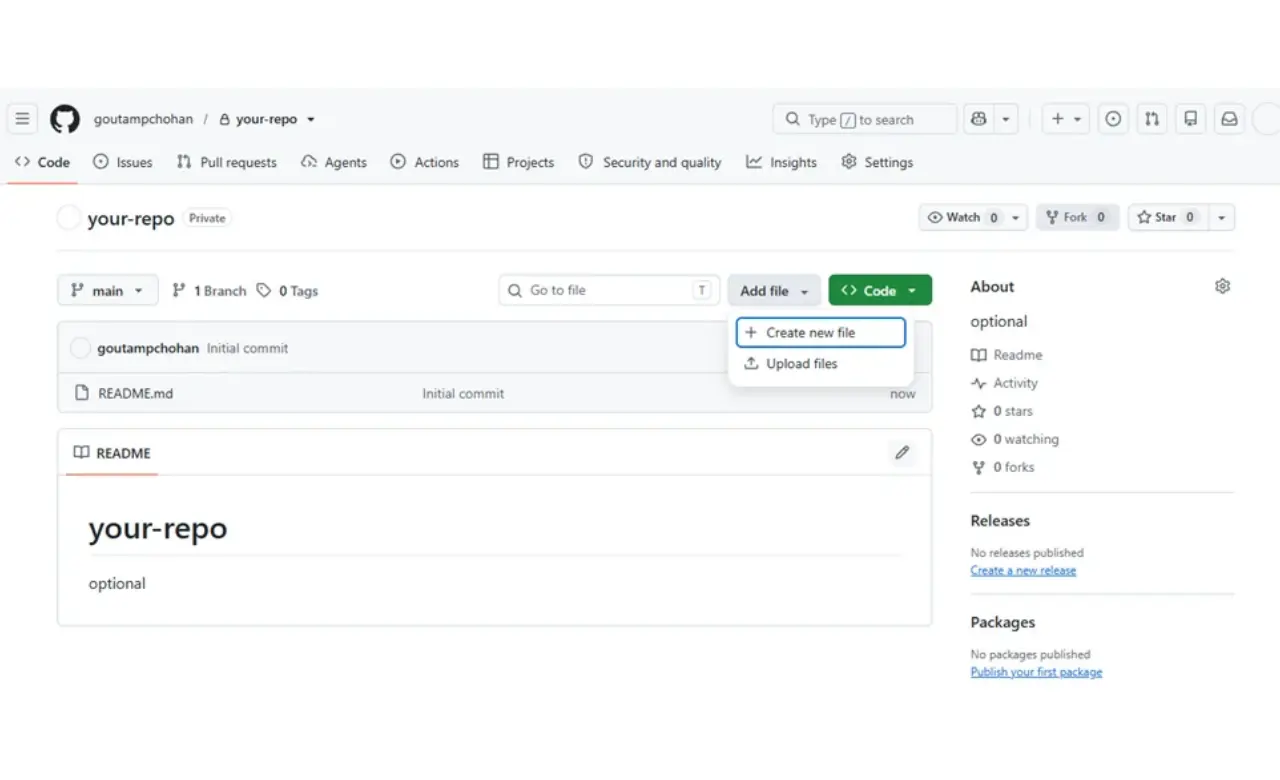Click goutampchohan in the breadcrumb

tap(143, 119)
